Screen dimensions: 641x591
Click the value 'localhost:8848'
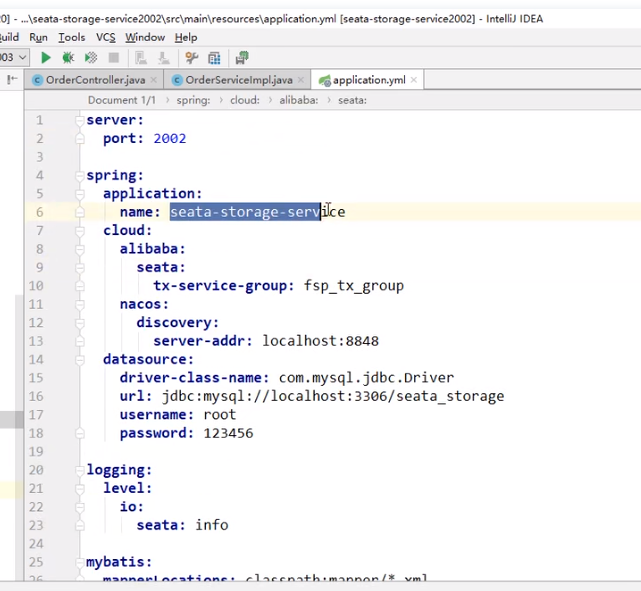(x=320, y=341)
